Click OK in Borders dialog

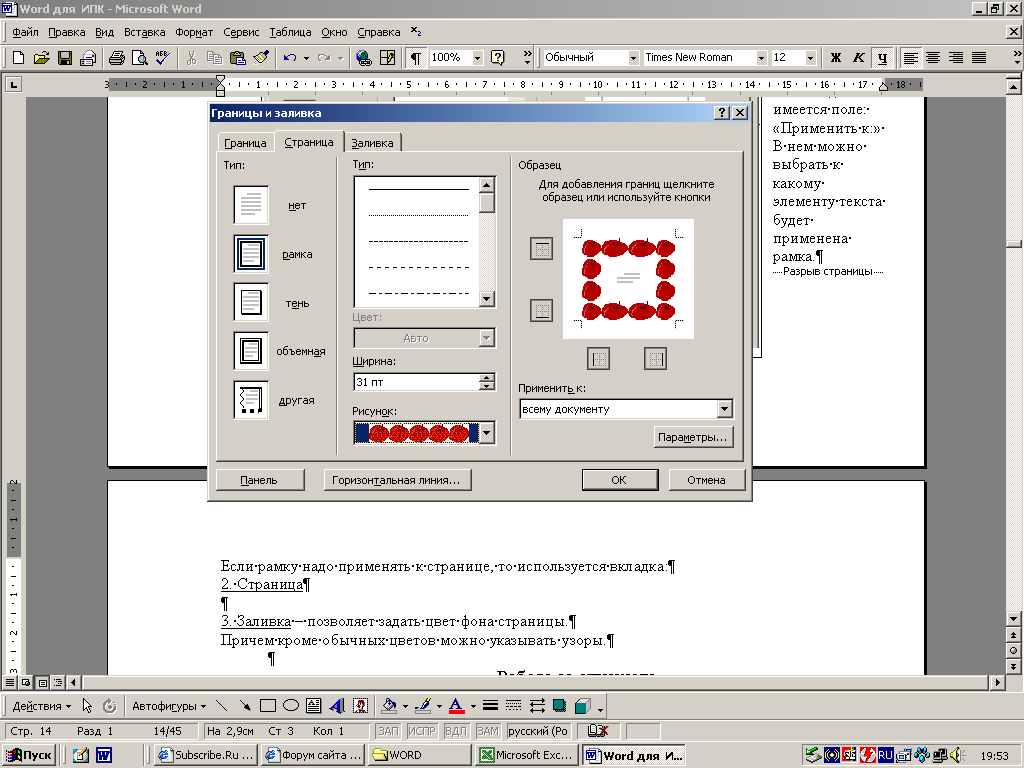tap(619, 480)
